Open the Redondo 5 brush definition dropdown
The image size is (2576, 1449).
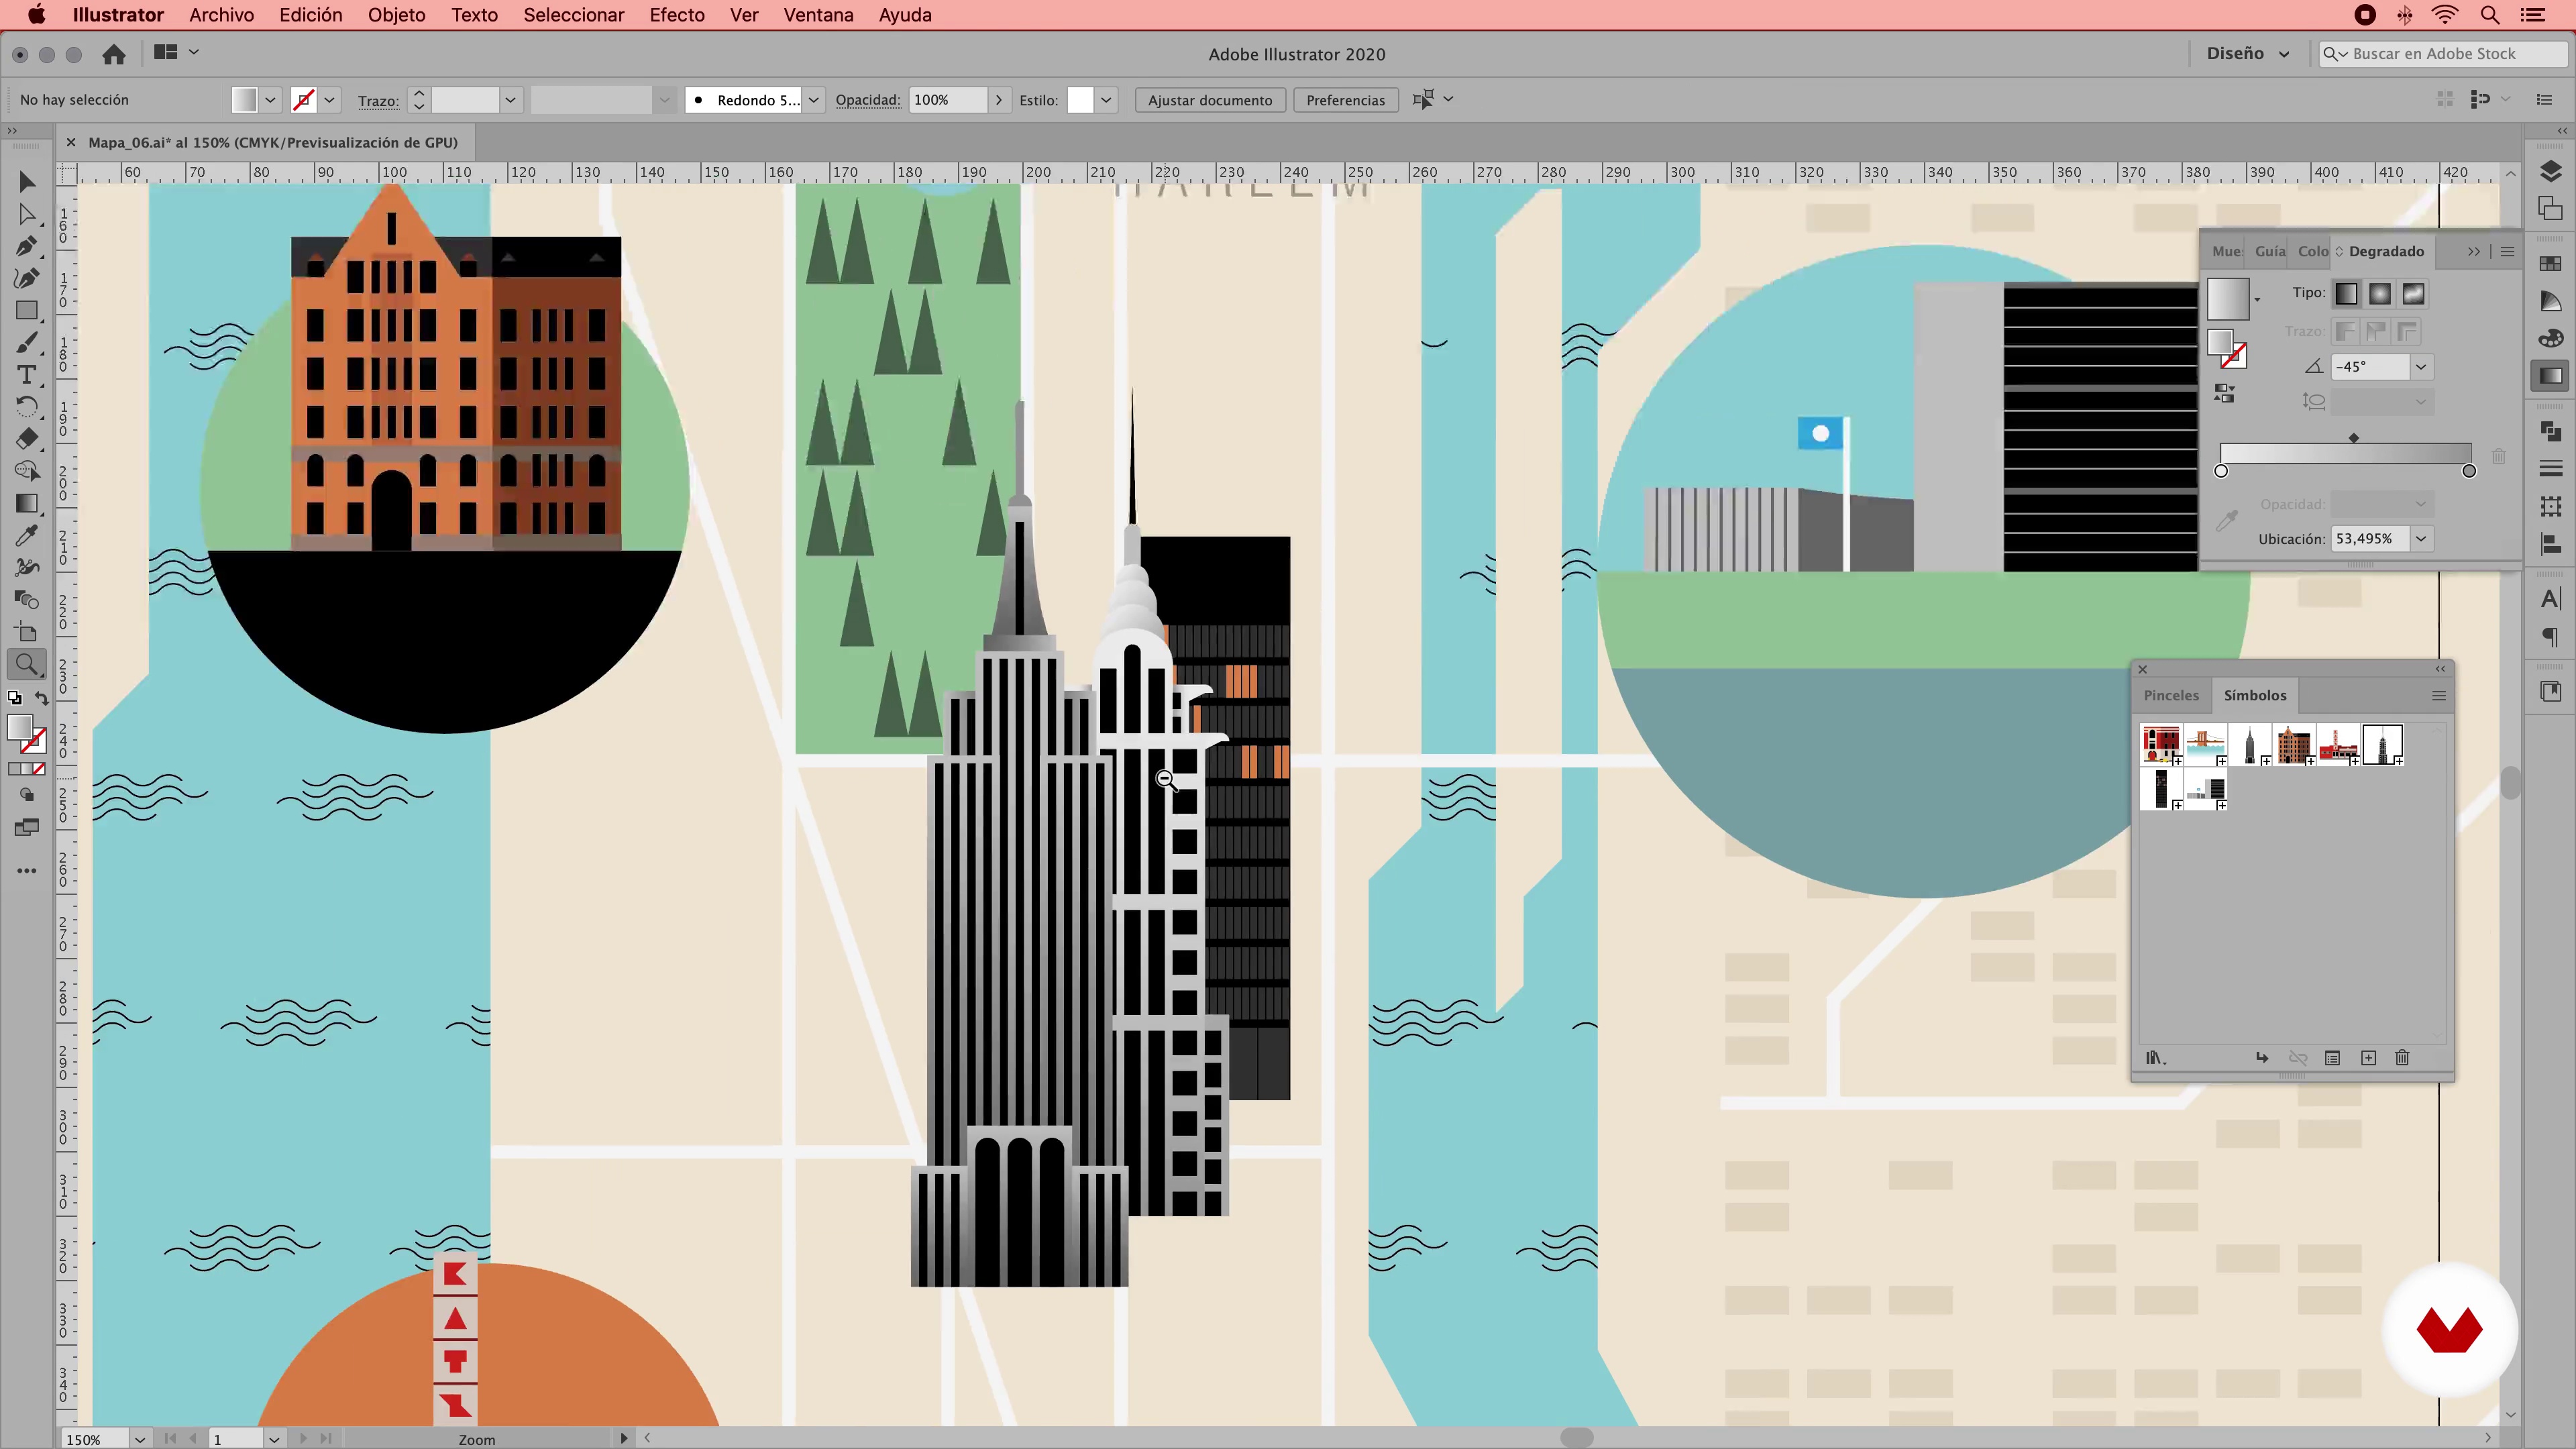pos(814,100)
